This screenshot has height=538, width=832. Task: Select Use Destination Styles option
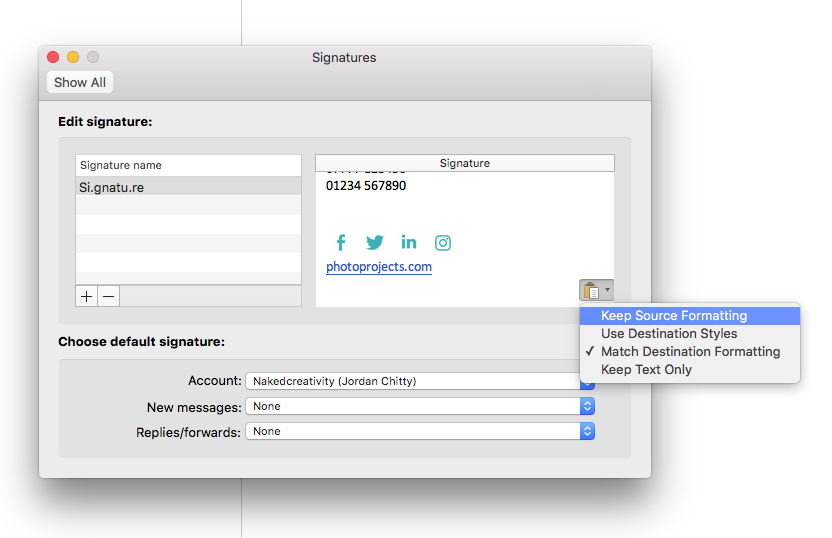point(669,334)
